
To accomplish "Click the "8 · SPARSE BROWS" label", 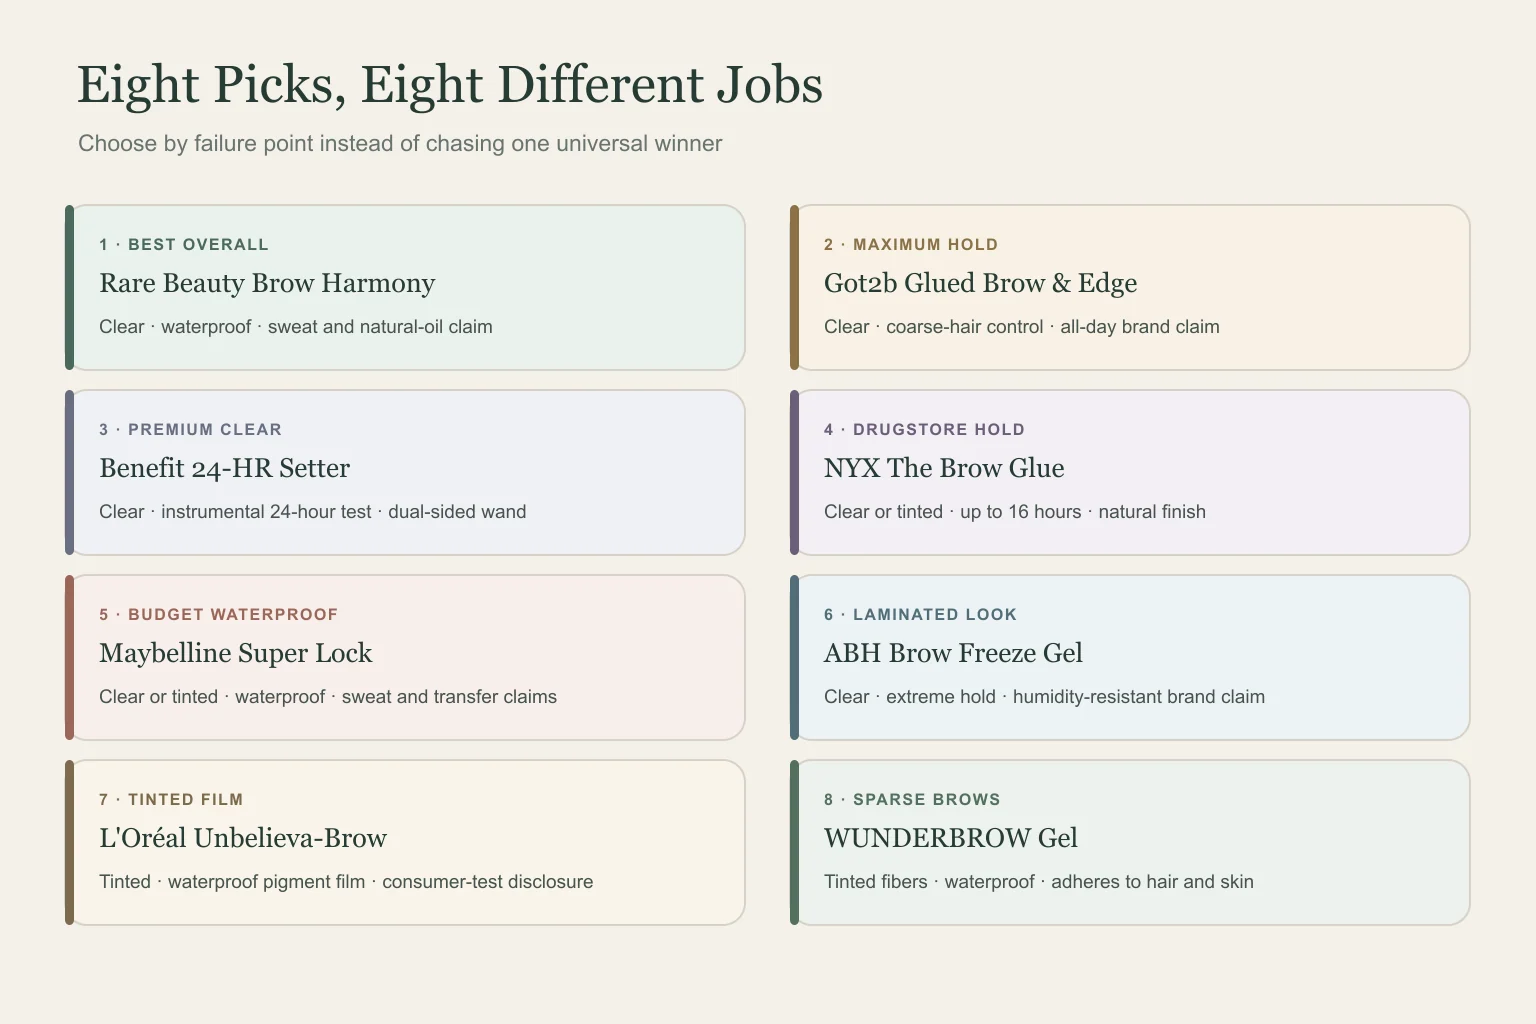I will 912,800.
